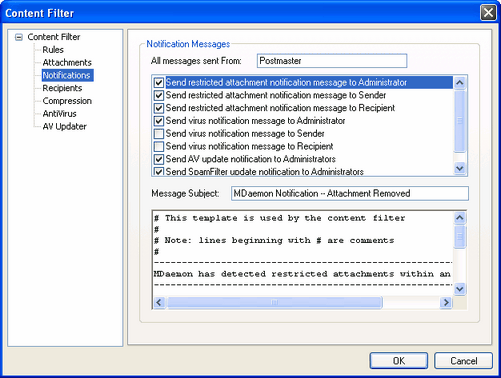Click the Cancel button
This screenshot has height=378, width=501.
pyautogui.click(x=463, y=361)
